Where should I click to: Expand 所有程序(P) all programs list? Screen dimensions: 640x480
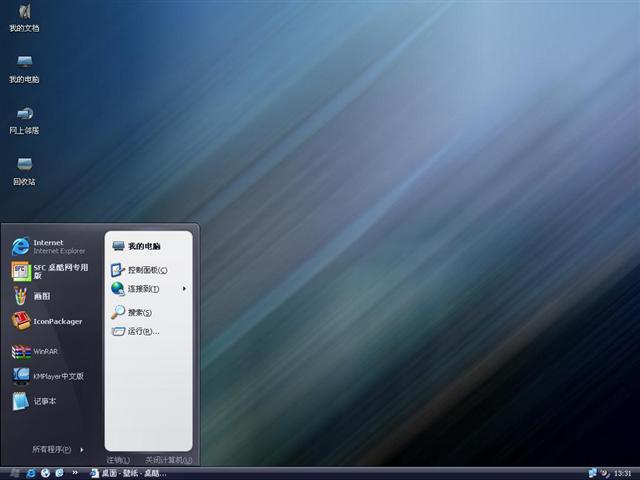point(58,449)
